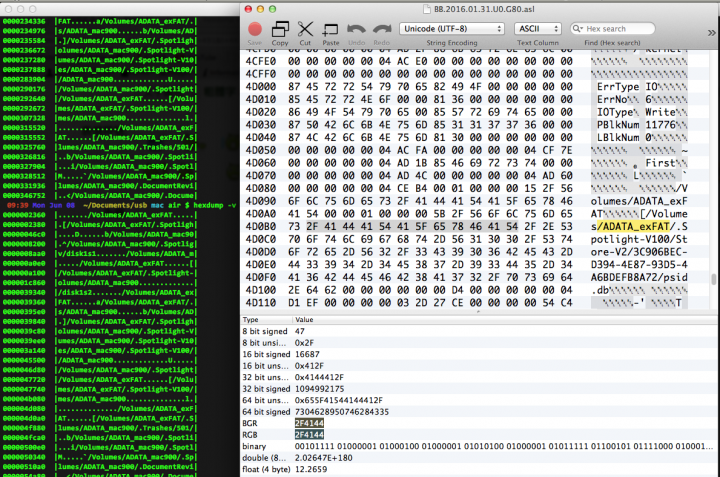Zoom the hex editor window

[272, 9]
